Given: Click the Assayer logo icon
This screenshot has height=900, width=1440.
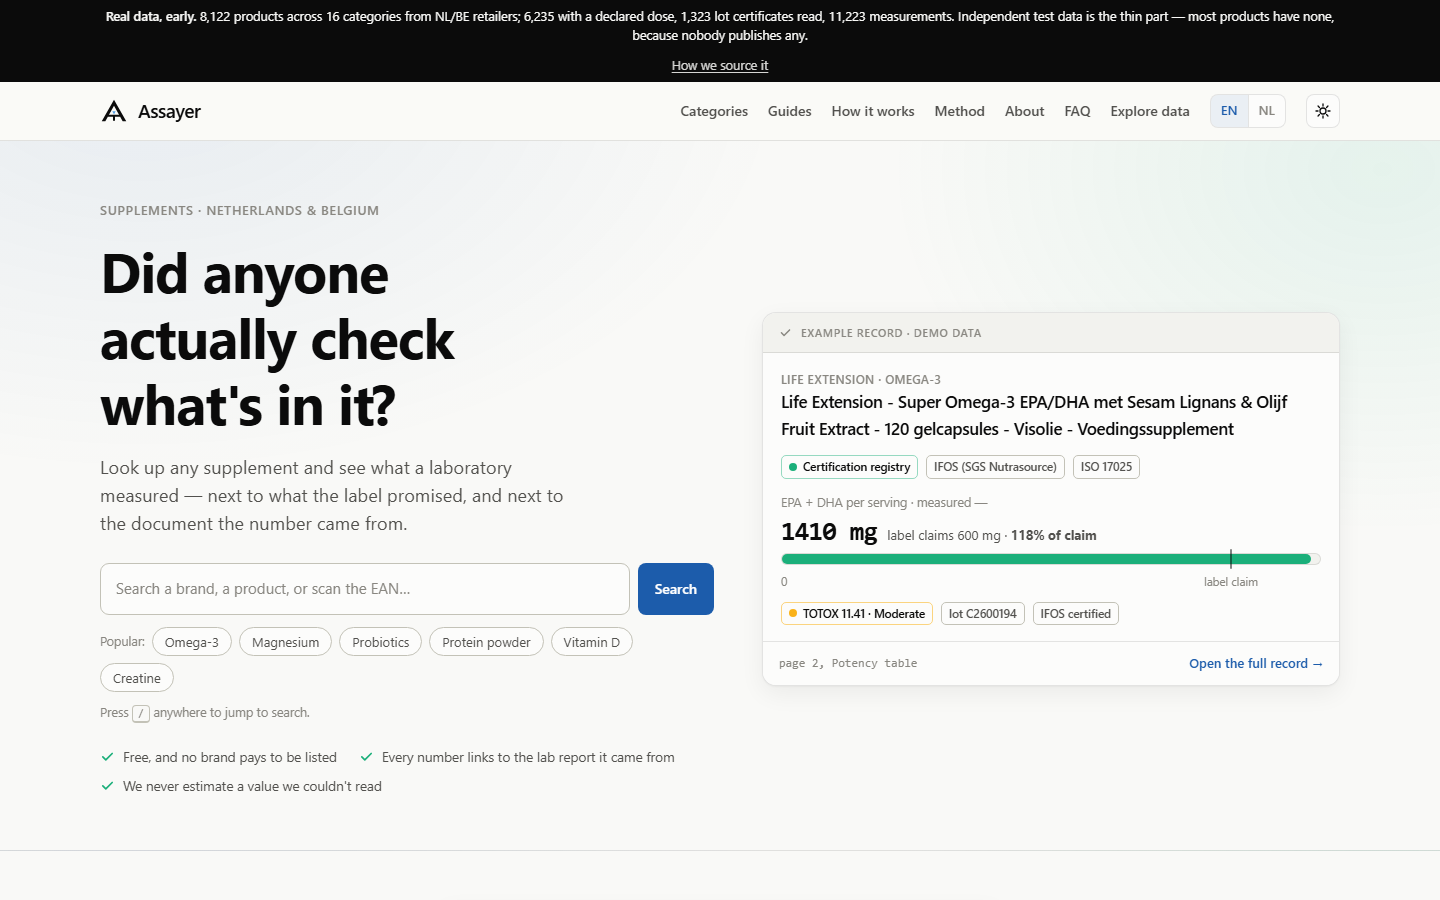Looking at the screenshot, I should click(x=114, y=111).
